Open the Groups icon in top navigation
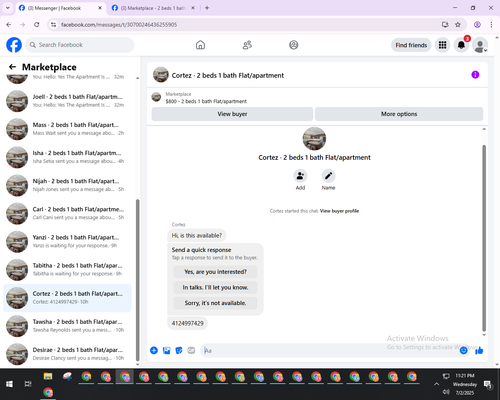This screenshot has width=500, height=400. point(294,45)
